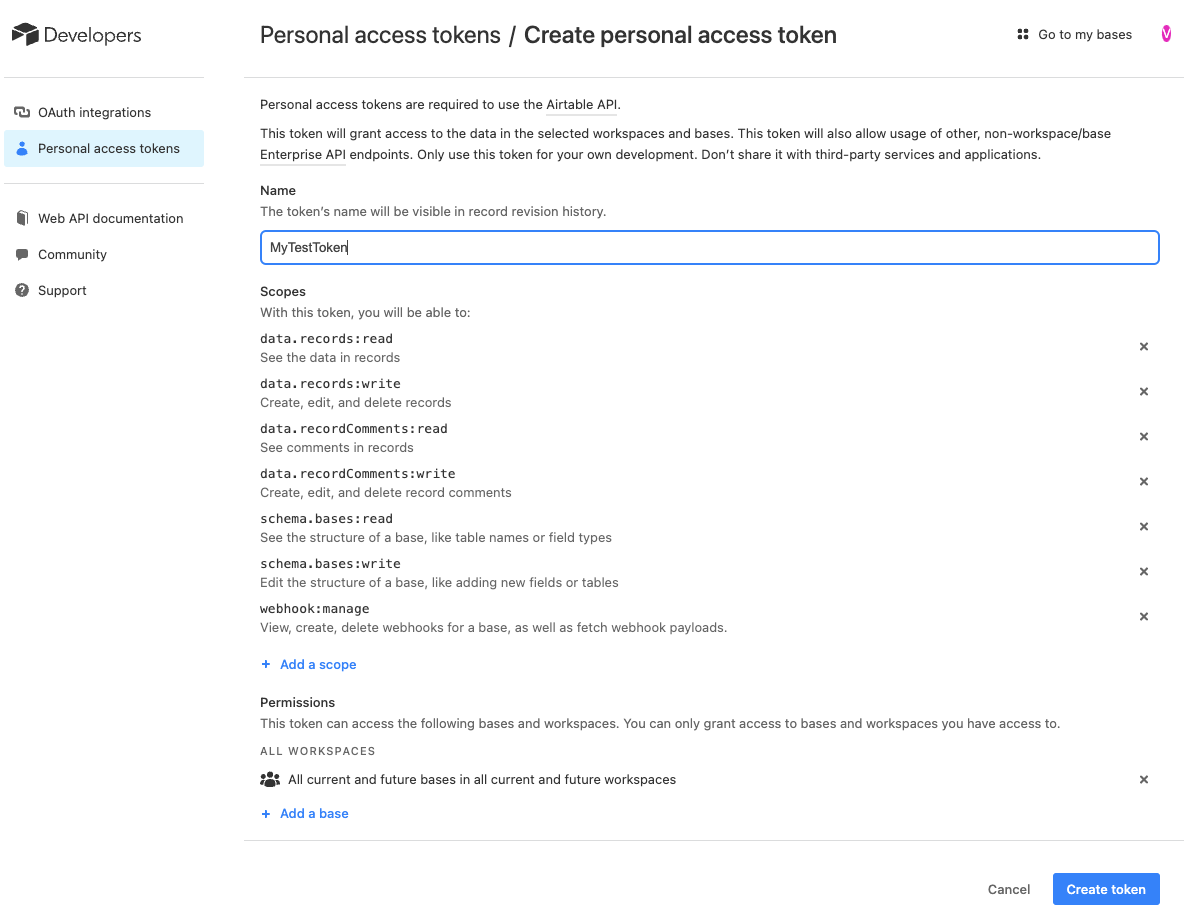Remove the webhook:manage scope
The width and height of the screenshot is (1184, 919).
point(1144,617)
